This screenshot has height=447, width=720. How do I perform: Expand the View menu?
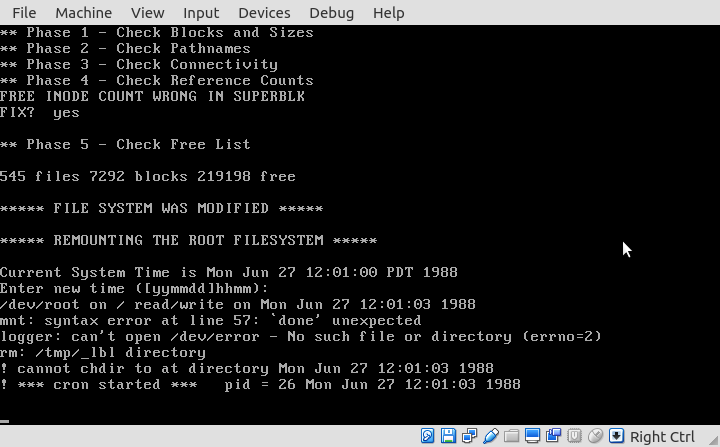[x=148, y=13]
